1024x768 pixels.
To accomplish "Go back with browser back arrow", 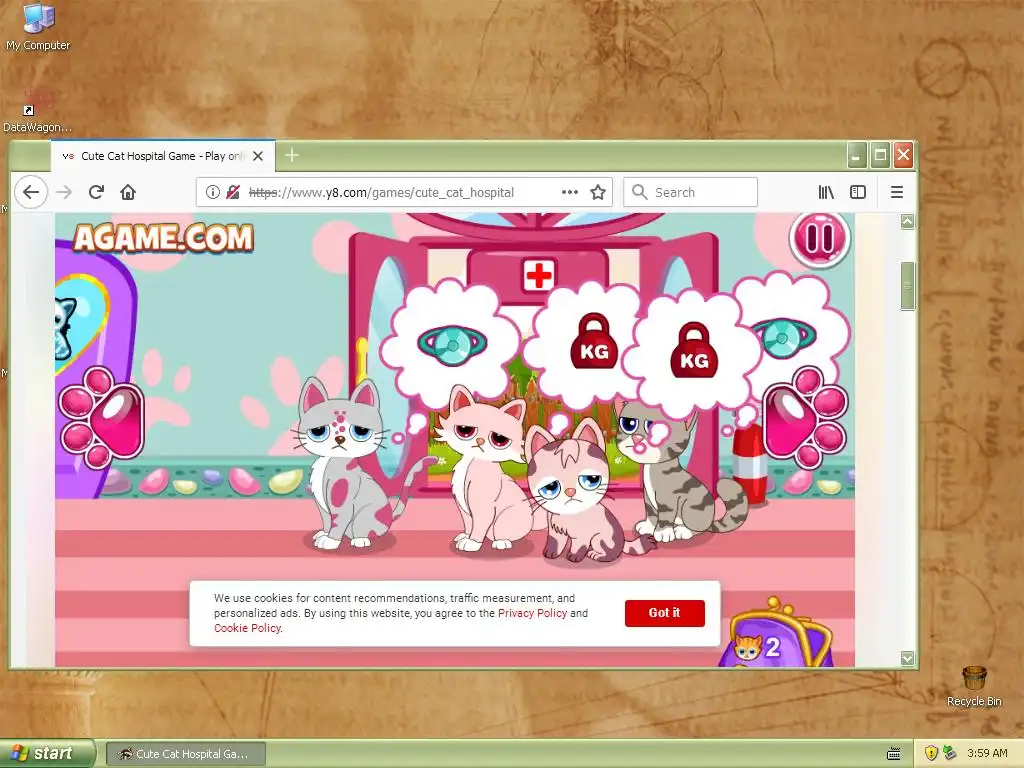I will 31,192.
